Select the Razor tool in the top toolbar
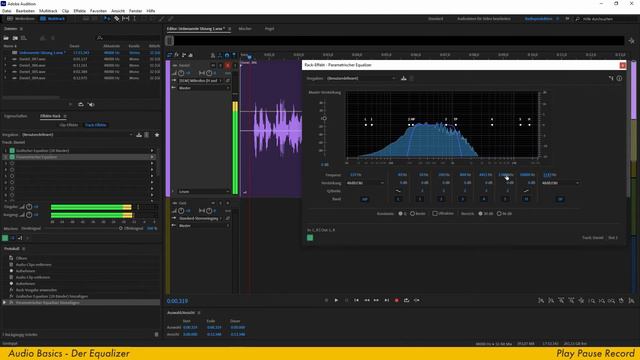This screenshot has width=640, height=360. click(116, 19)
